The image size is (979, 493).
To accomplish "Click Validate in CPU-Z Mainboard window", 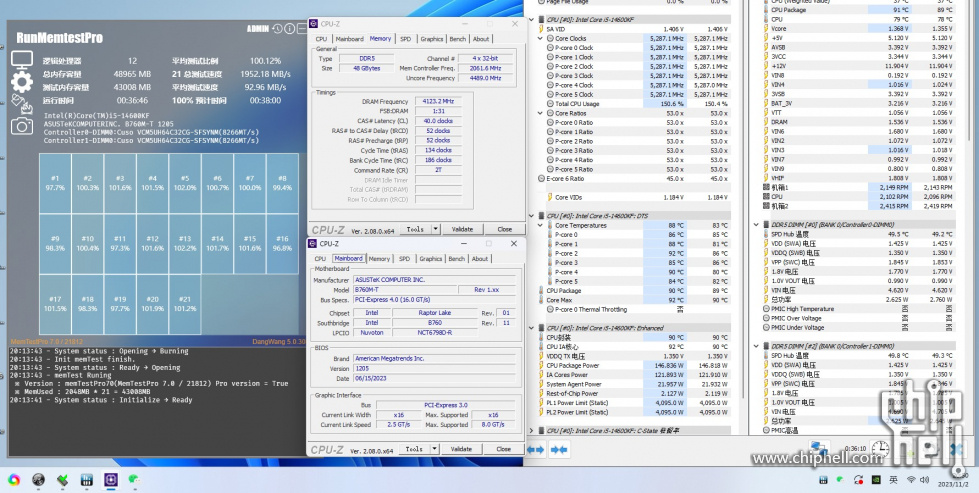I will [461, 449].
